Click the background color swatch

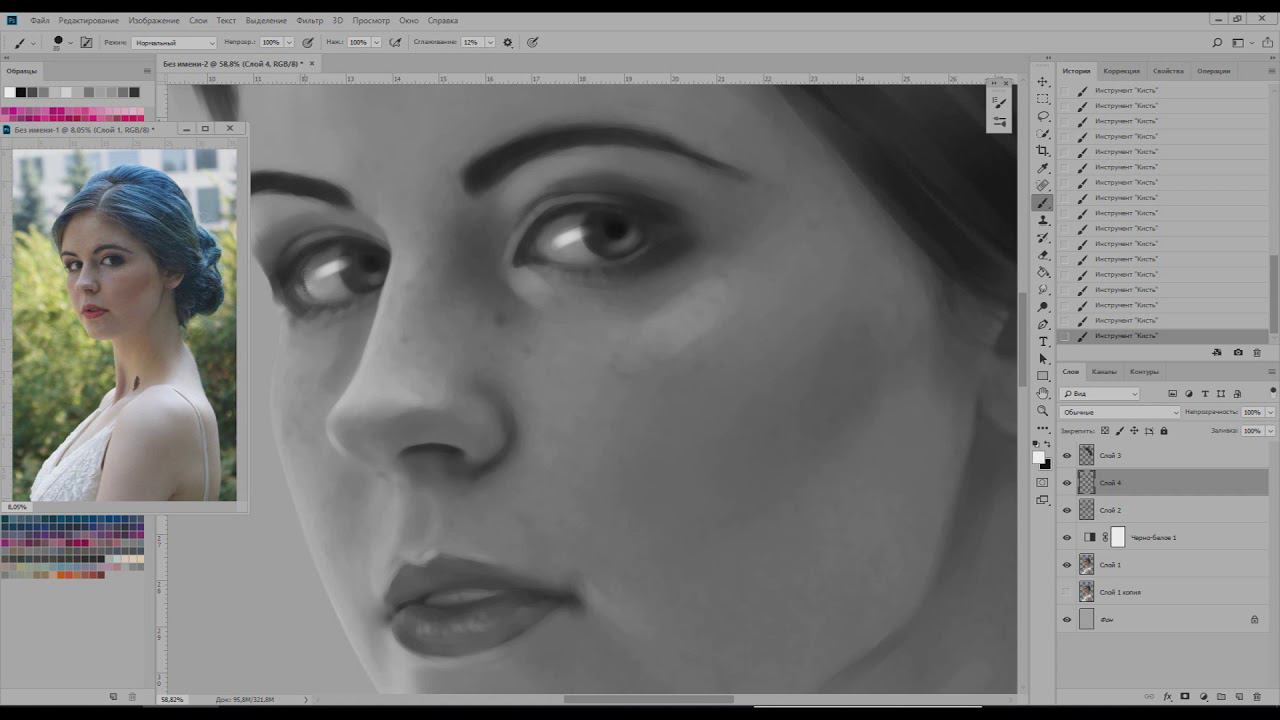point(1047,465)
